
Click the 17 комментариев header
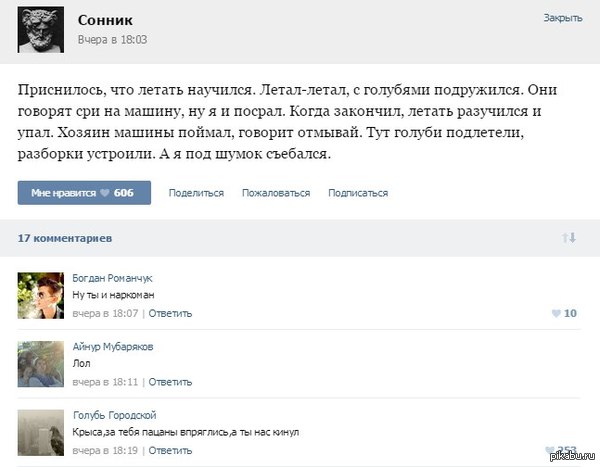(65, 238)
